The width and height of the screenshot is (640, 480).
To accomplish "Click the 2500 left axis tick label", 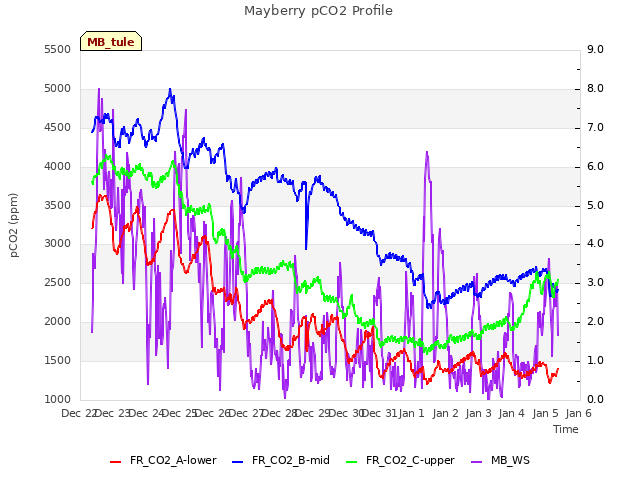I will click(58, 282).
